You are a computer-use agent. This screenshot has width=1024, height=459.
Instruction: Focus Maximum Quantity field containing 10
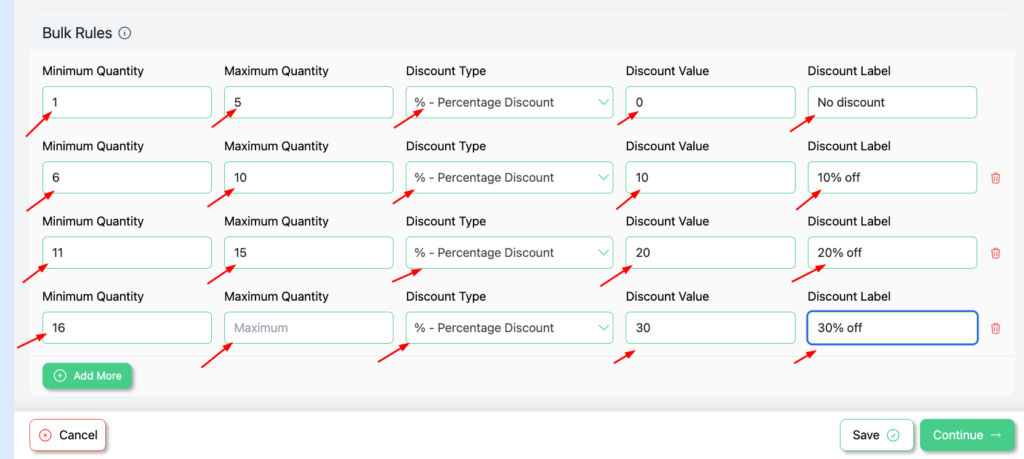coord(309,178)
